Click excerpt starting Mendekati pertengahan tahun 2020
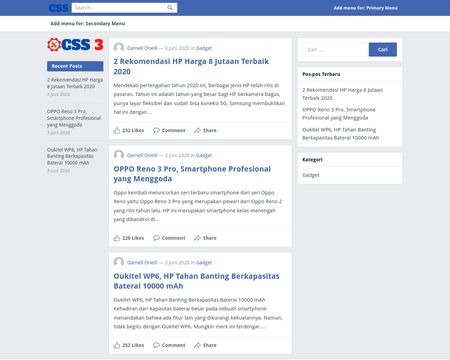This screenshot has height=360, width=450. (x=199, y=99)
